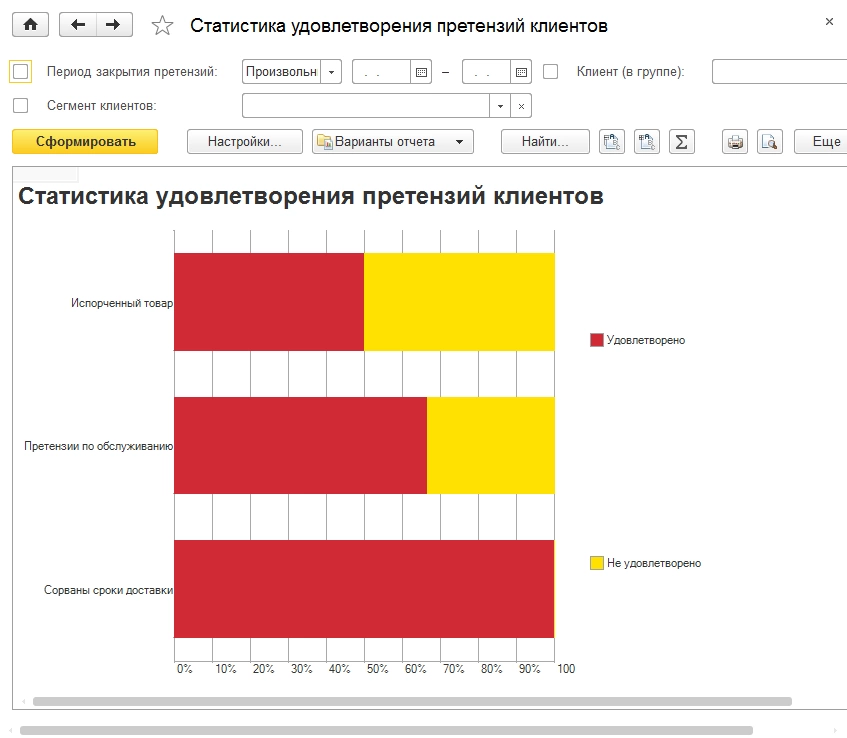Enable the Сегмент клиентов checkbox
Viewport: 847px width, 738px height.
[x=21, y=105]
